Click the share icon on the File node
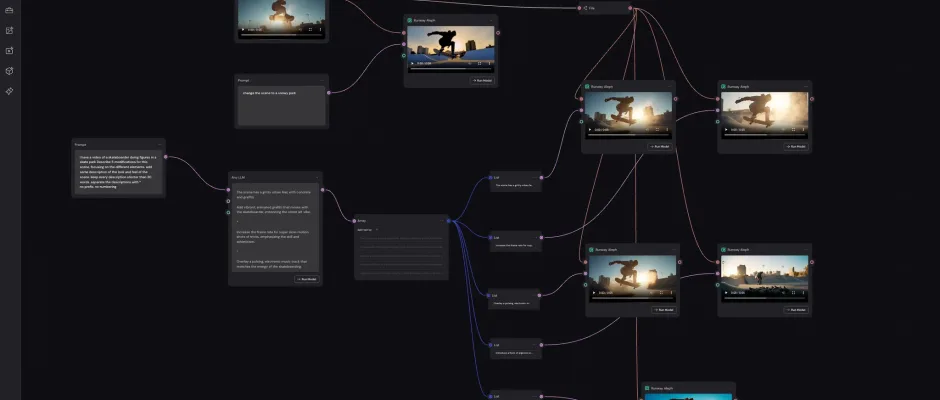 tap(585, 8)
